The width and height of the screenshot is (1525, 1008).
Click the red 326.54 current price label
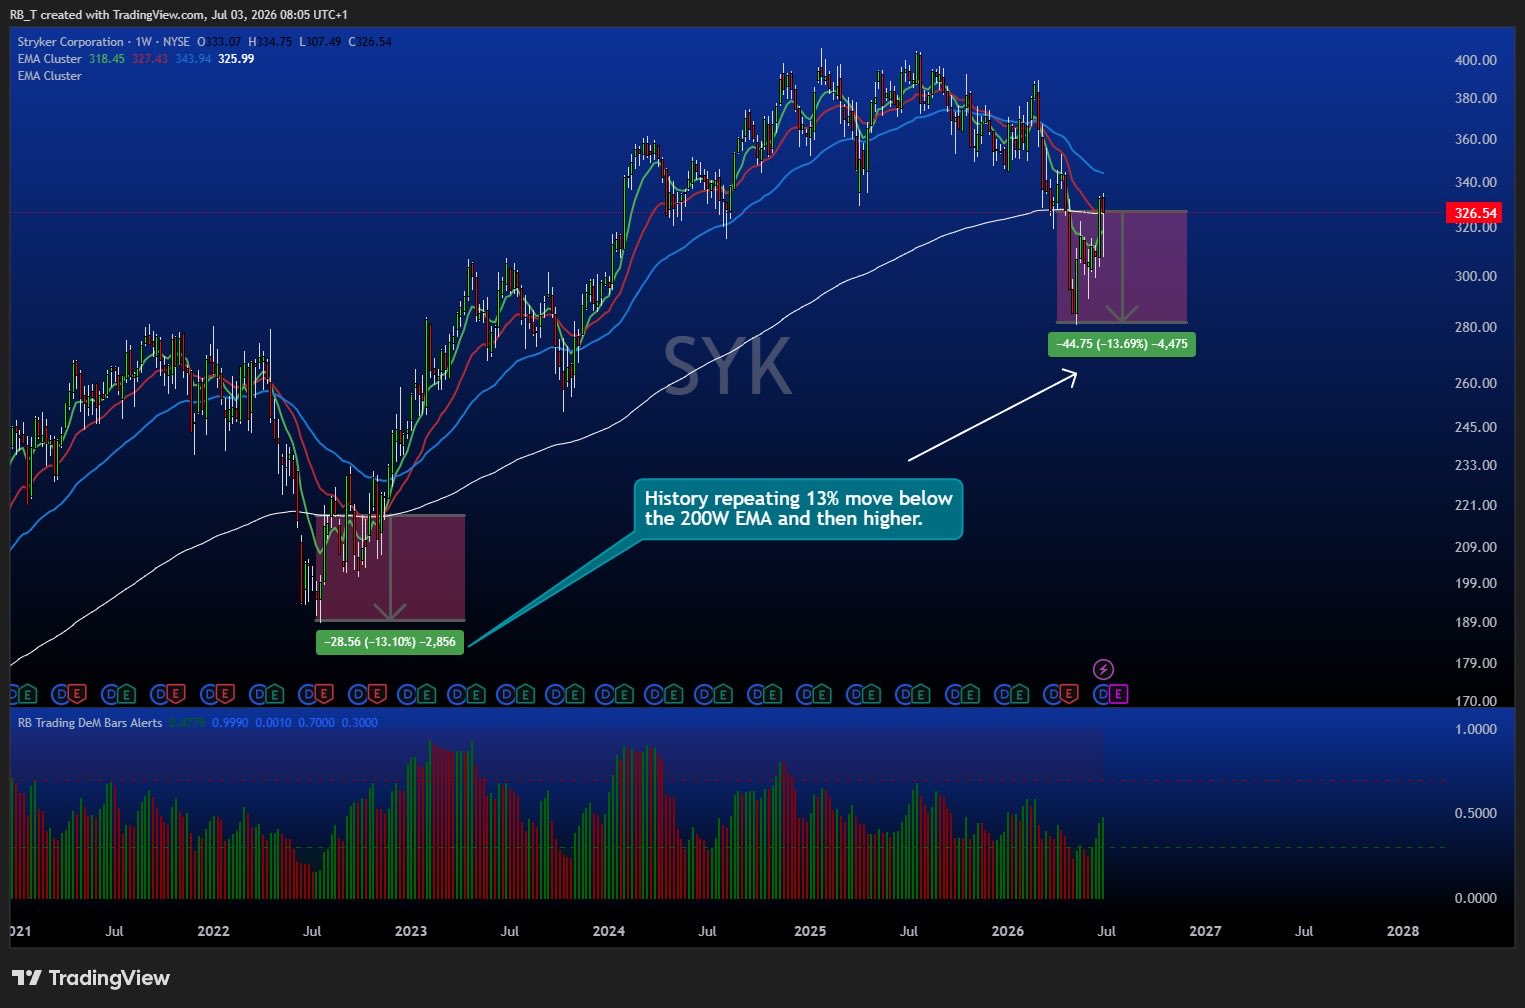(1476, 213)
